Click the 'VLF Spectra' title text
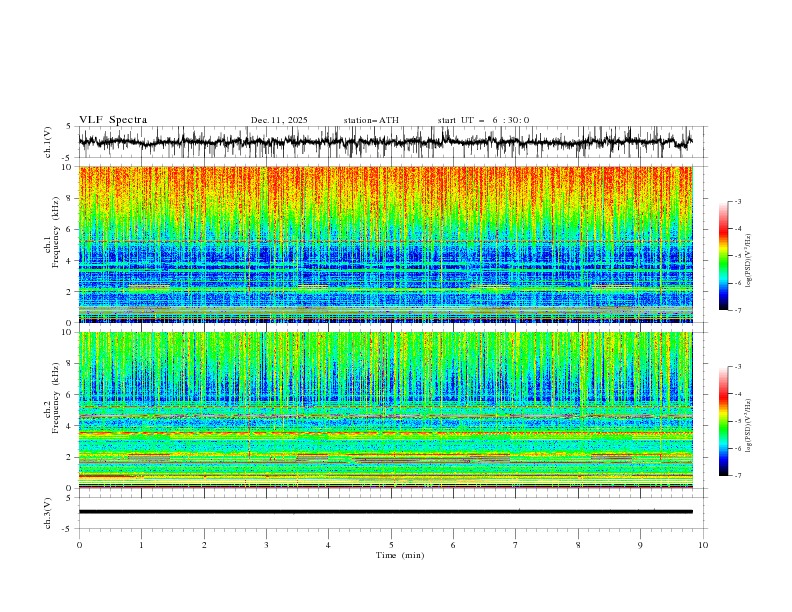 [113, 120]
